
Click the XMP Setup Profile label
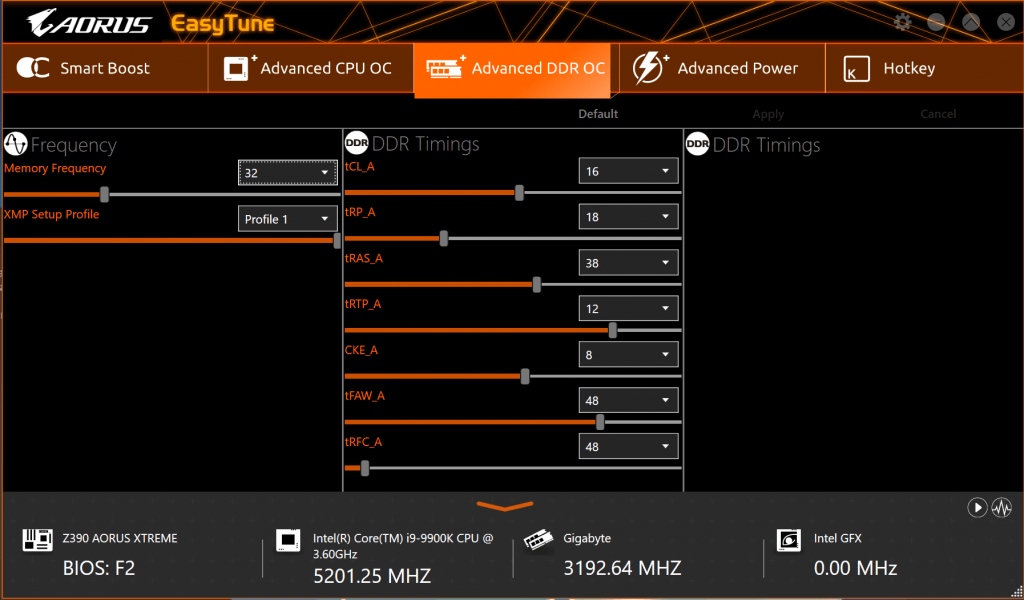click(x=52, y=214)
